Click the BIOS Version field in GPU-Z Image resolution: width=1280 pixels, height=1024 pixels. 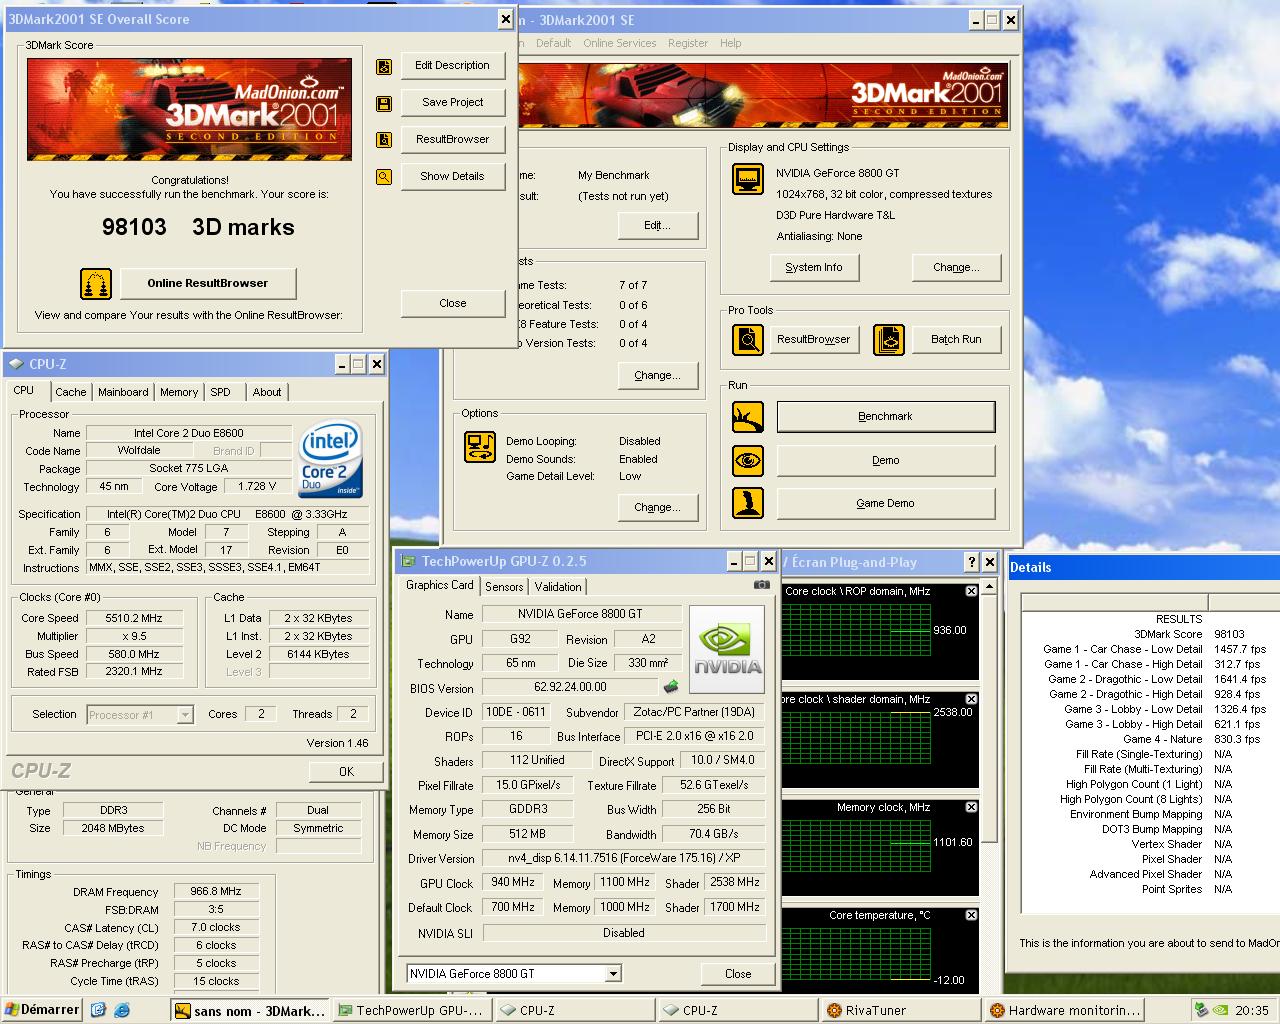pyautogui.click(x=570, y=688)
